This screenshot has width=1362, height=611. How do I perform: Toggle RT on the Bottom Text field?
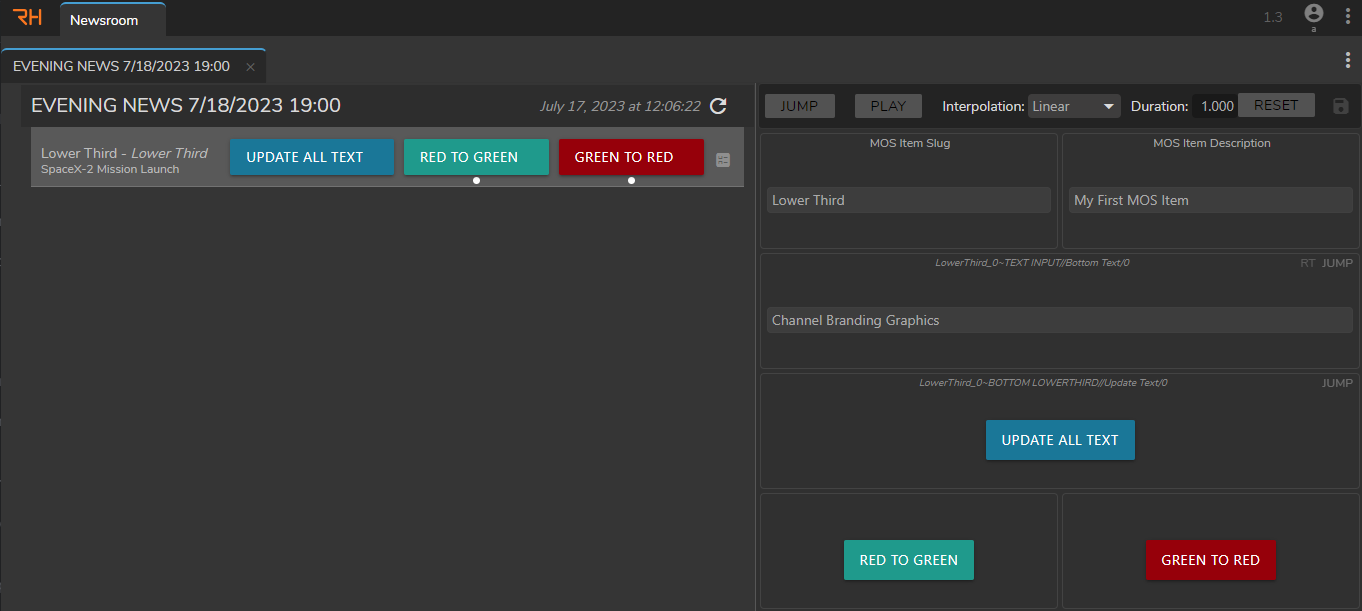coord(1307,263)
